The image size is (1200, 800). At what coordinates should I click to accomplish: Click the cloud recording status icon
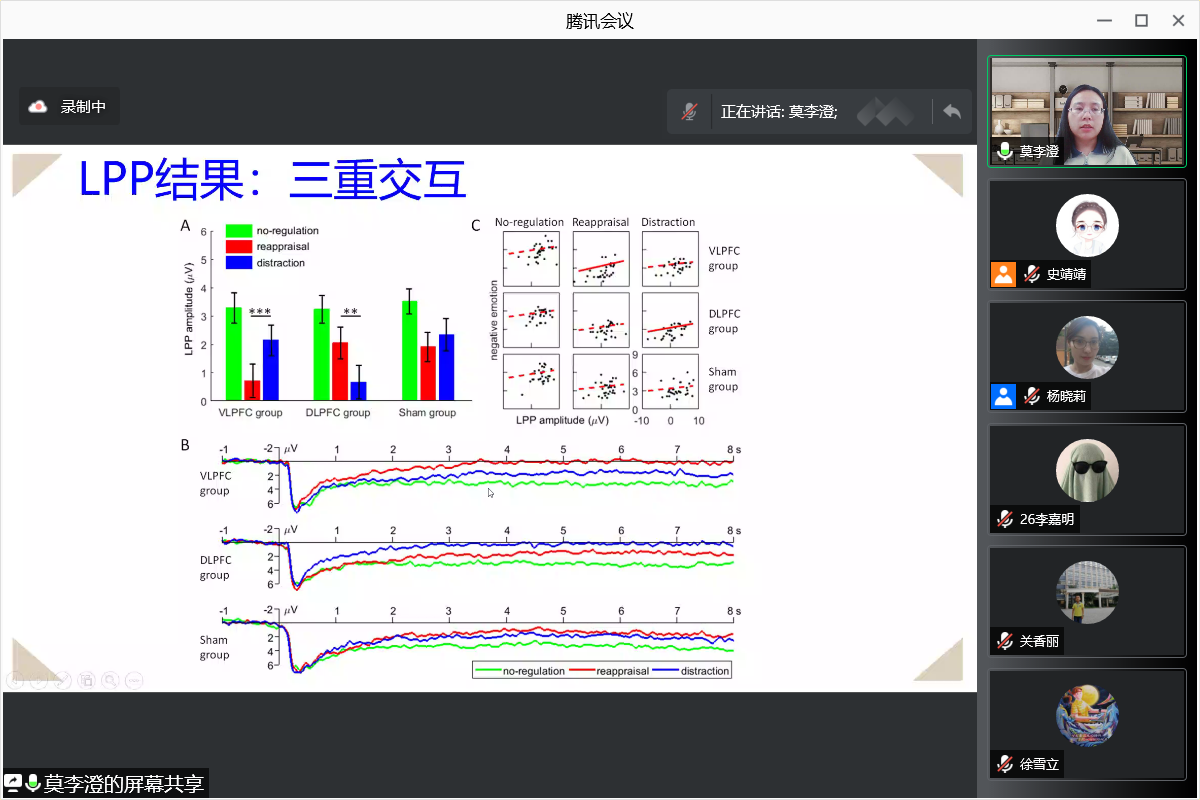[x=38, y=107]
